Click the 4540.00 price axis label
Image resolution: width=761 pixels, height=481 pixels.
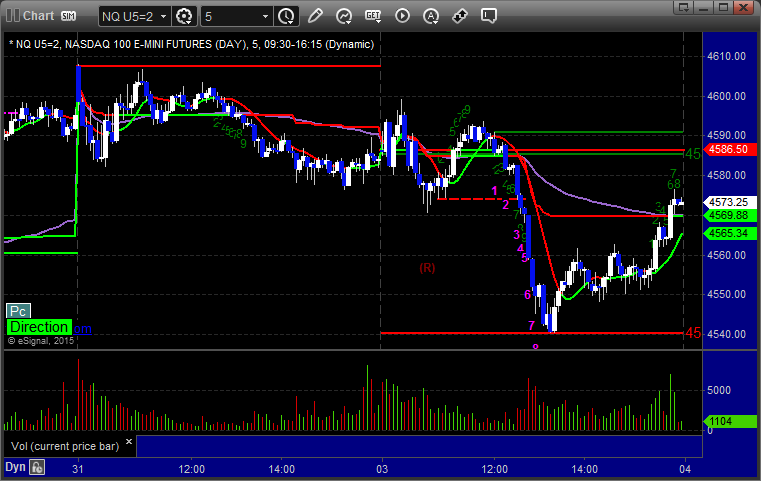(x=727, y=334)
